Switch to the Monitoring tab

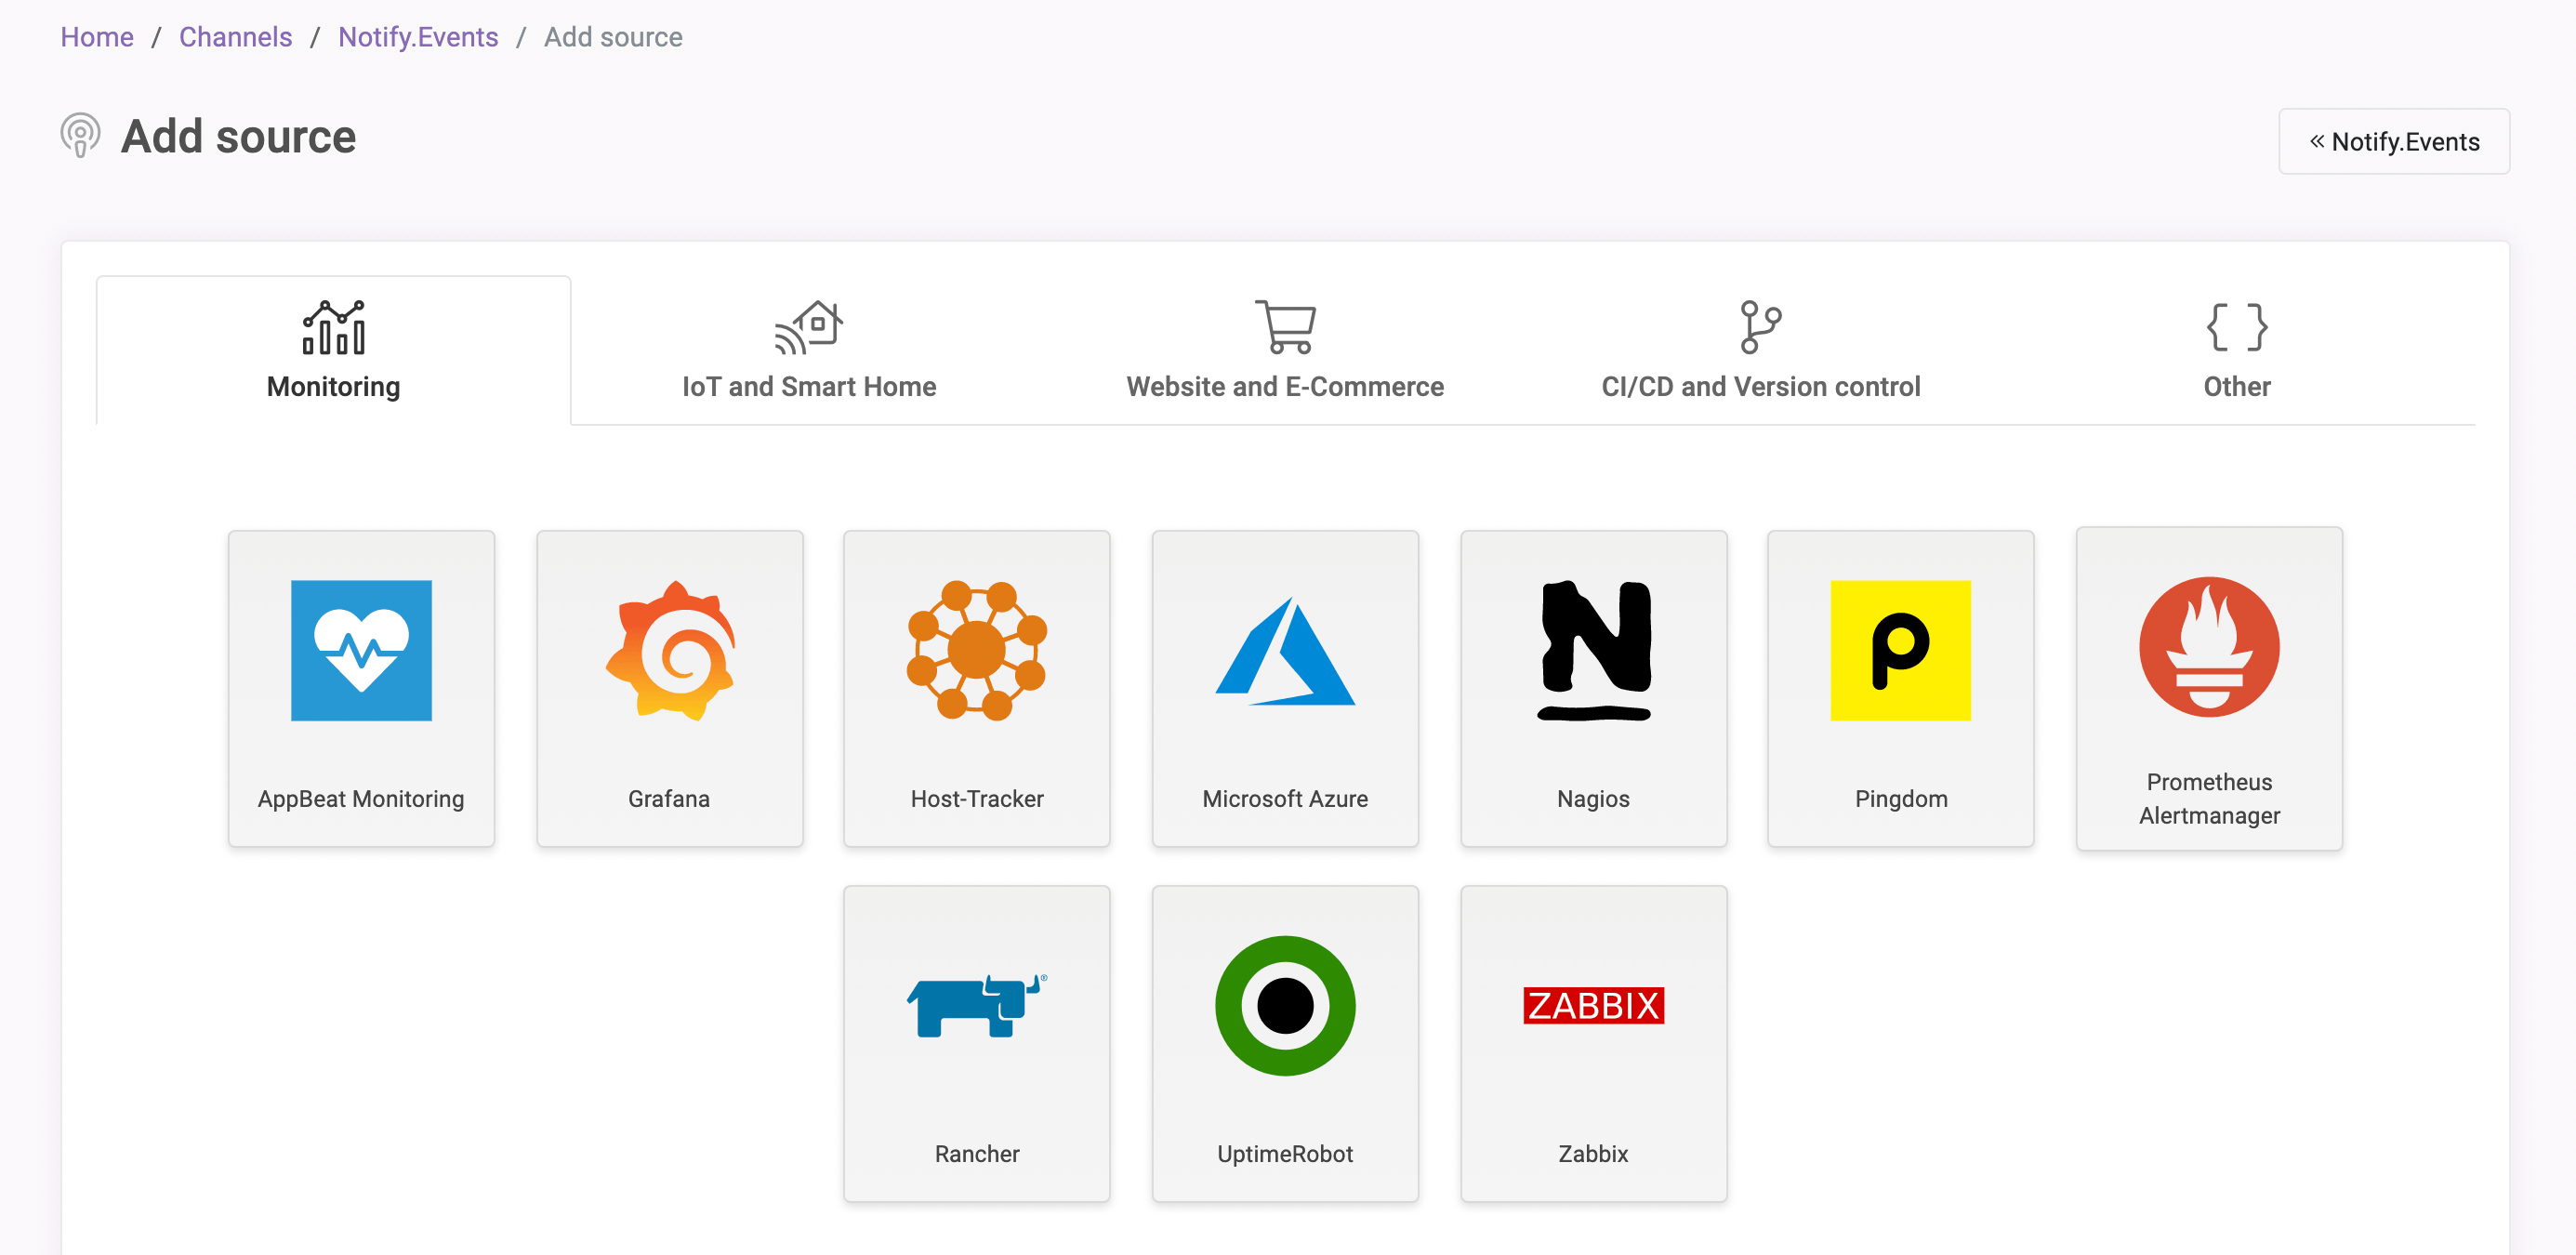click(x=334, y=350)
